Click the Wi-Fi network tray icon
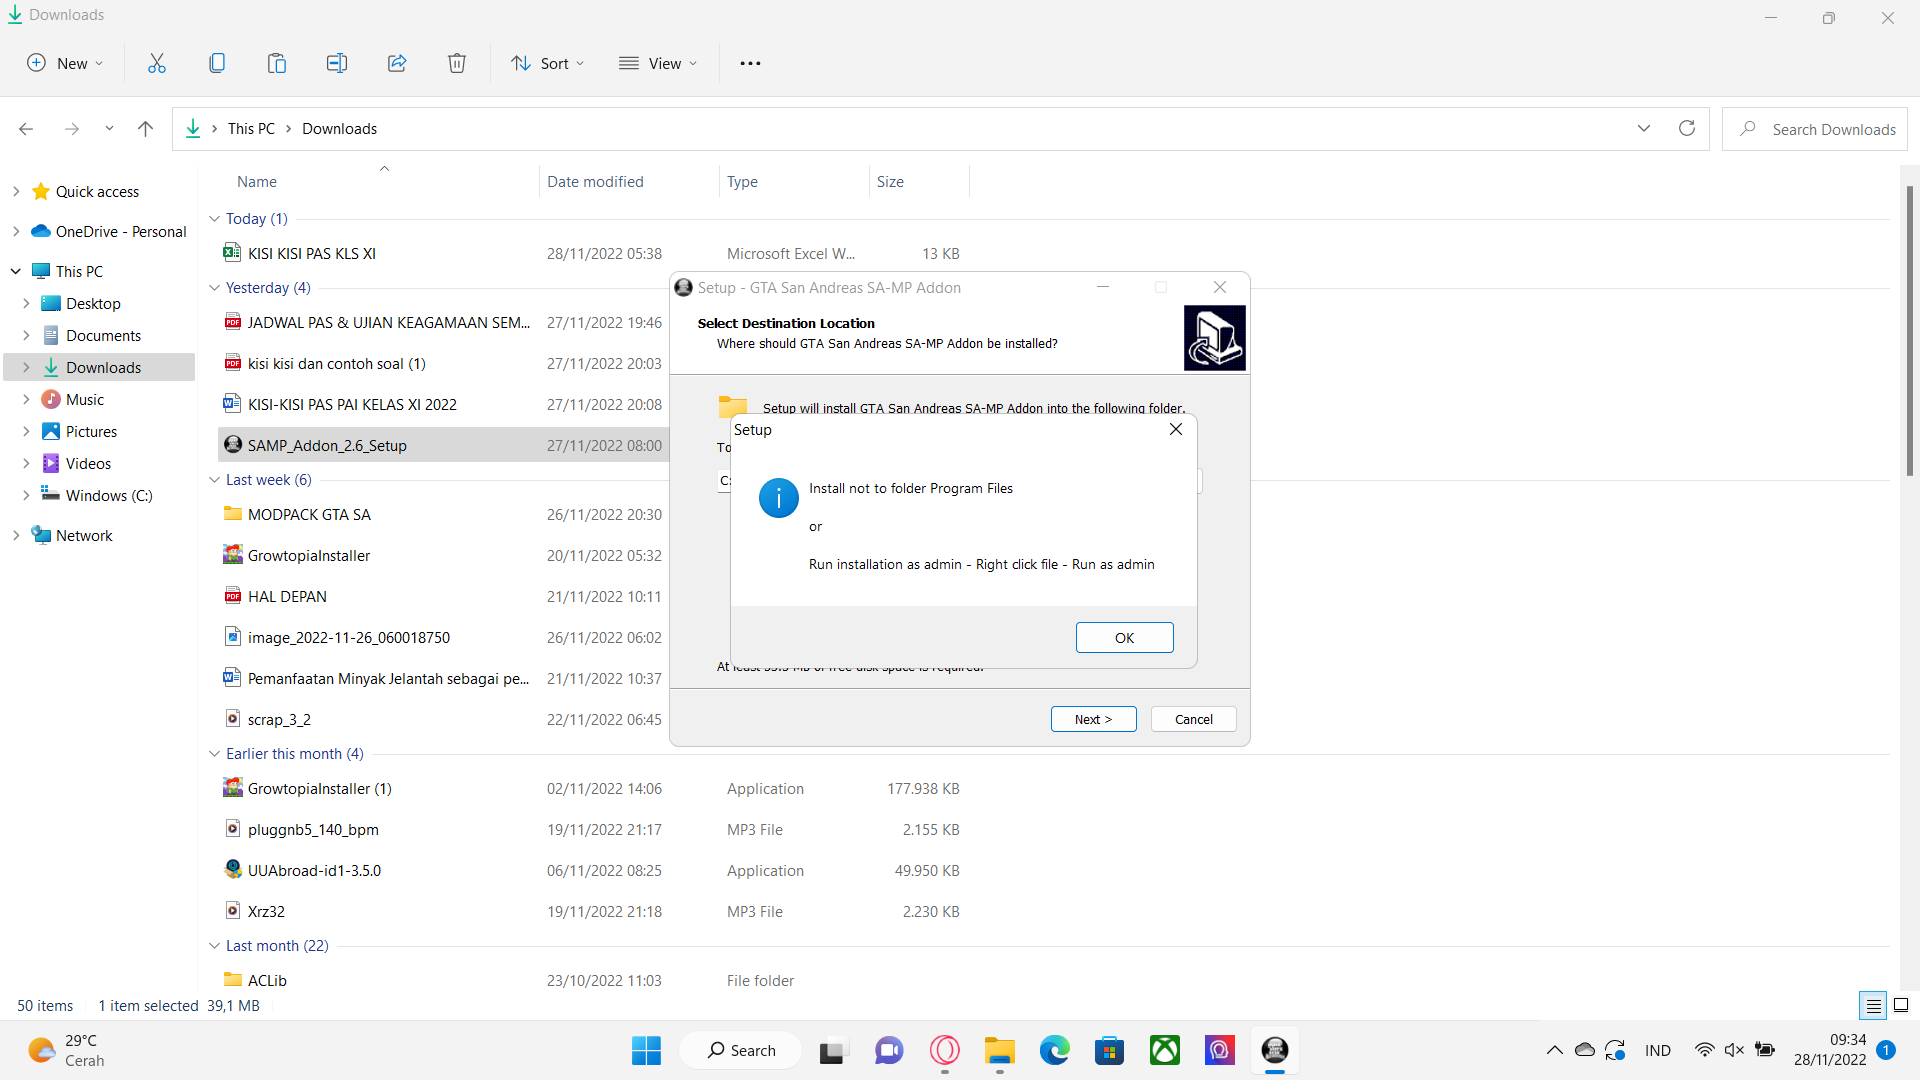The width and height of the screenshot is (1920, 1080). (x=1704, y=1050)
